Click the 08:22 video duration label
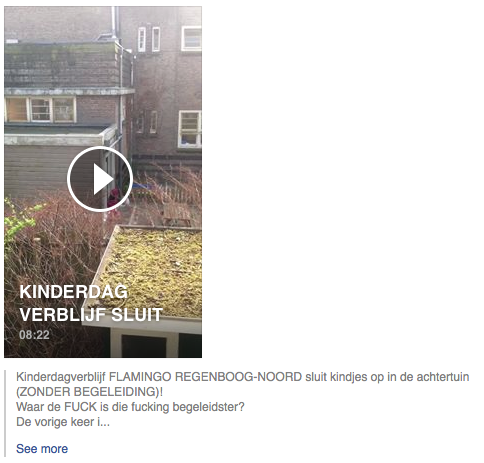Screen dimensions: 484x463 coord(34,335)
